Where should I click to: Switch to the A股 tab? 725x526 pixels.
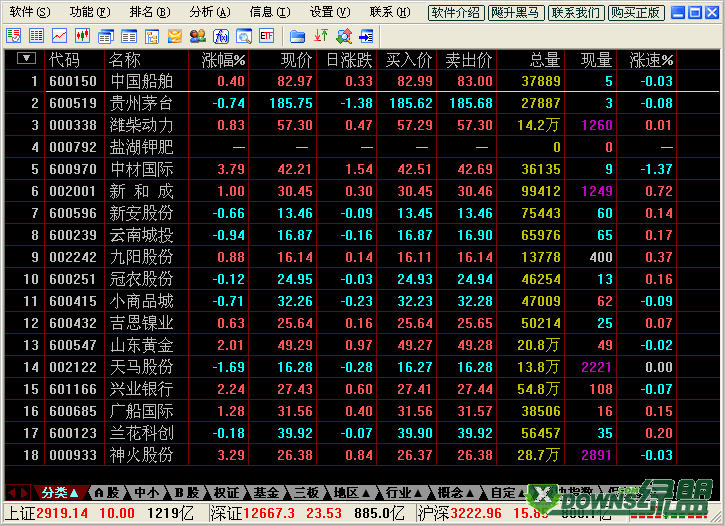(x=107, y=493)
